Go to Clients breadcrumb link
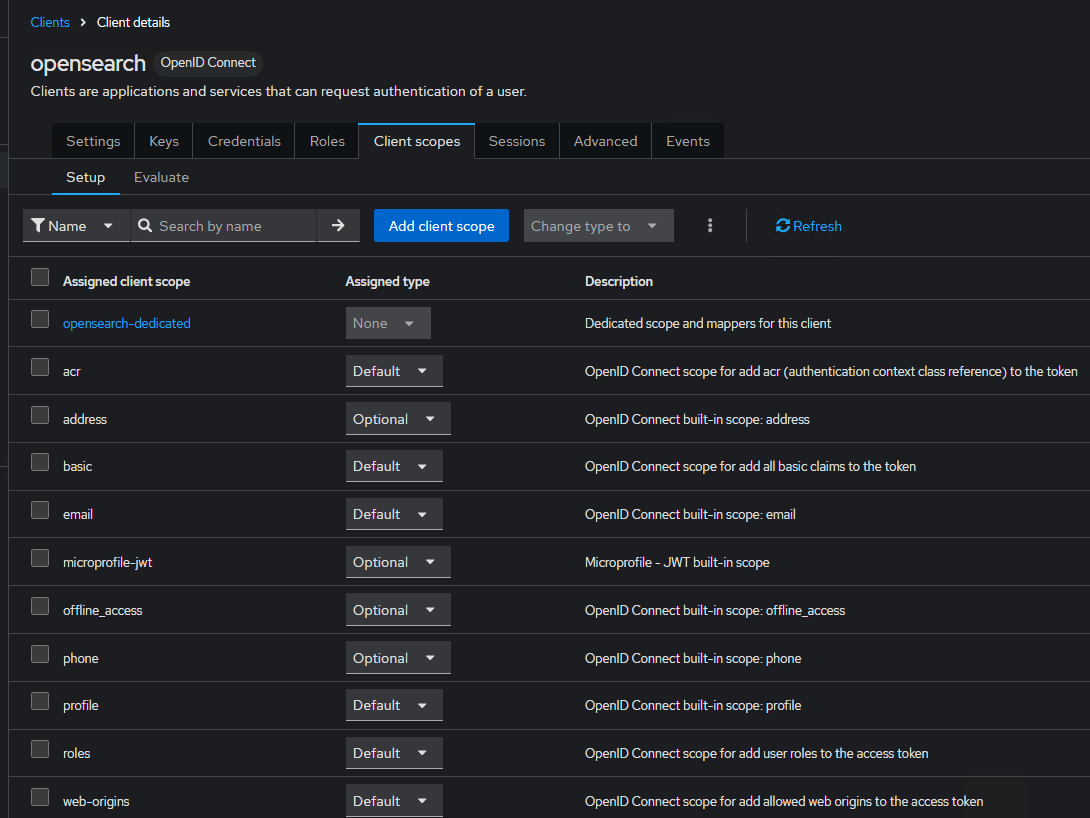Image resolution: width=1090 pixels, height=818 pixels. click(50, 22)
